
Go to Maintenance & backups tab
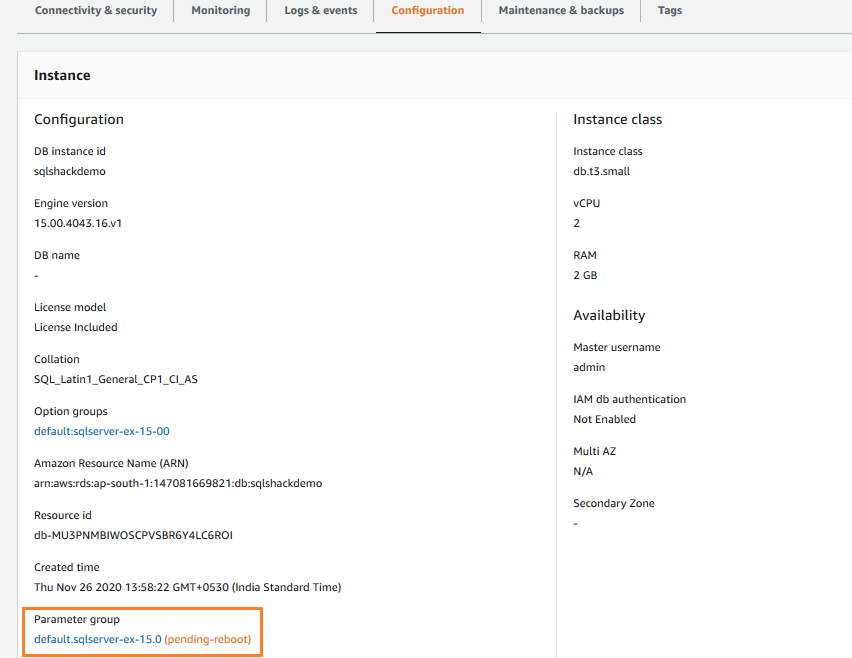(561, 11)
